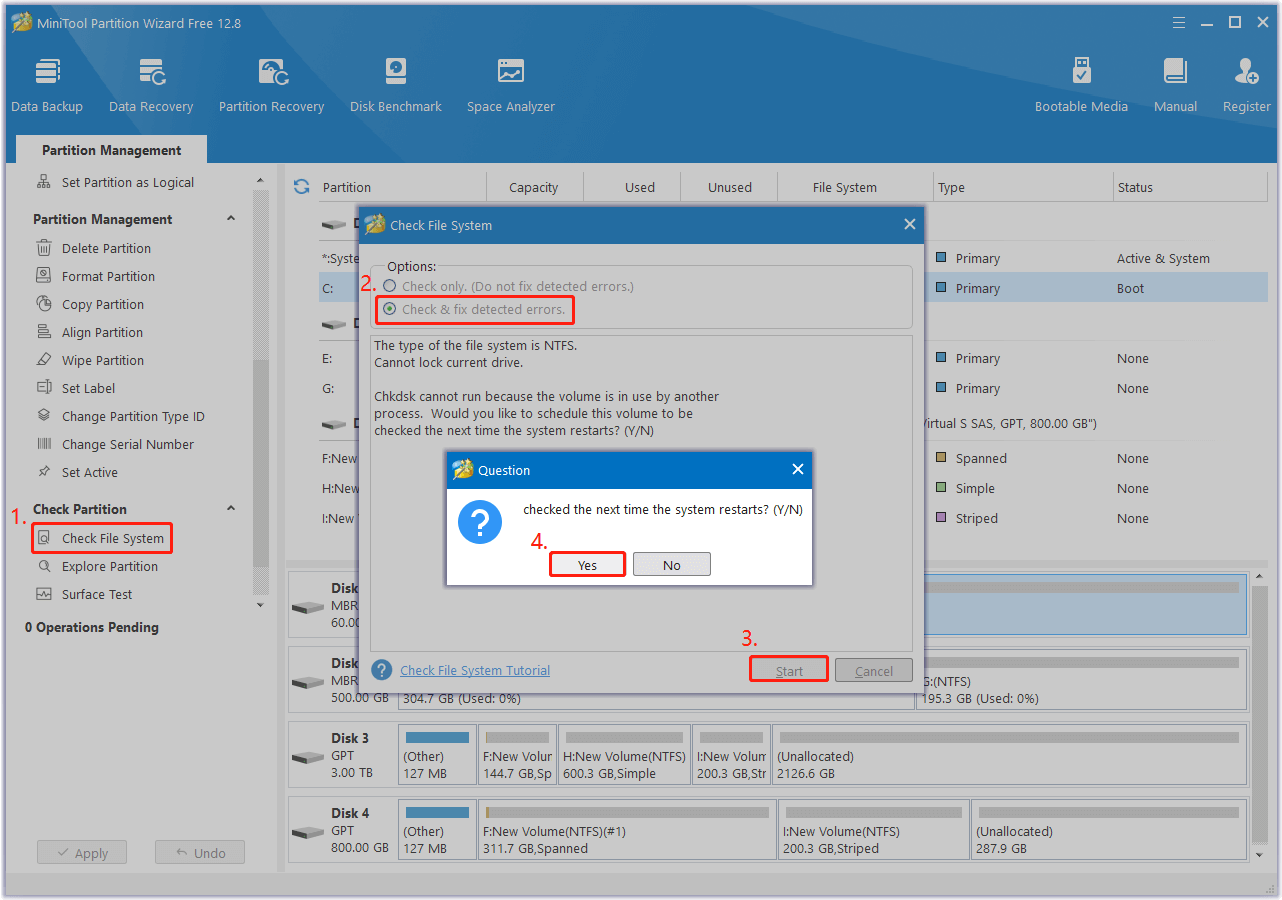This screenshot has height=900, width=1282.
Task: Click the partition list scroll down arrow
Action: point(1261,855)
